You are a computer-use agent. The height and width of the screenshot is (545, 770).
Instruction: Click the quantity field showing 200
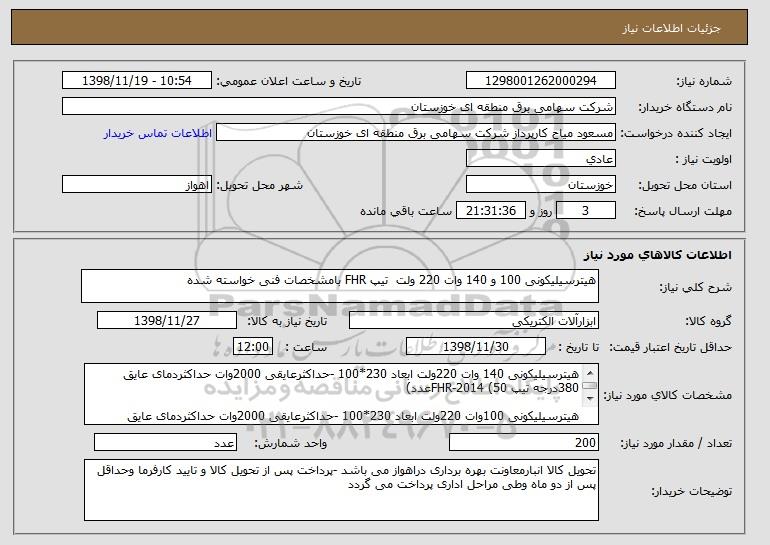[x=524, y=443]
